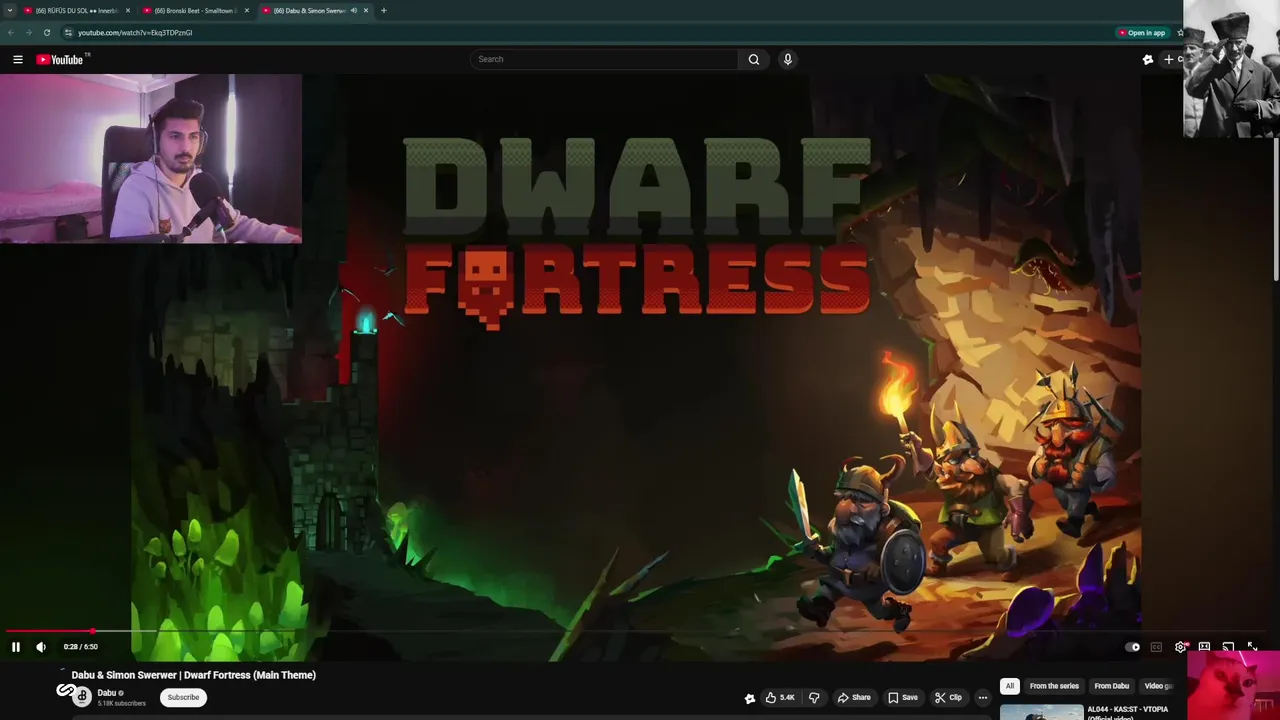Close the RÜFÜS DU SOL tab
The width and height of the screenshot is (1280, 720).
[128, 10]
